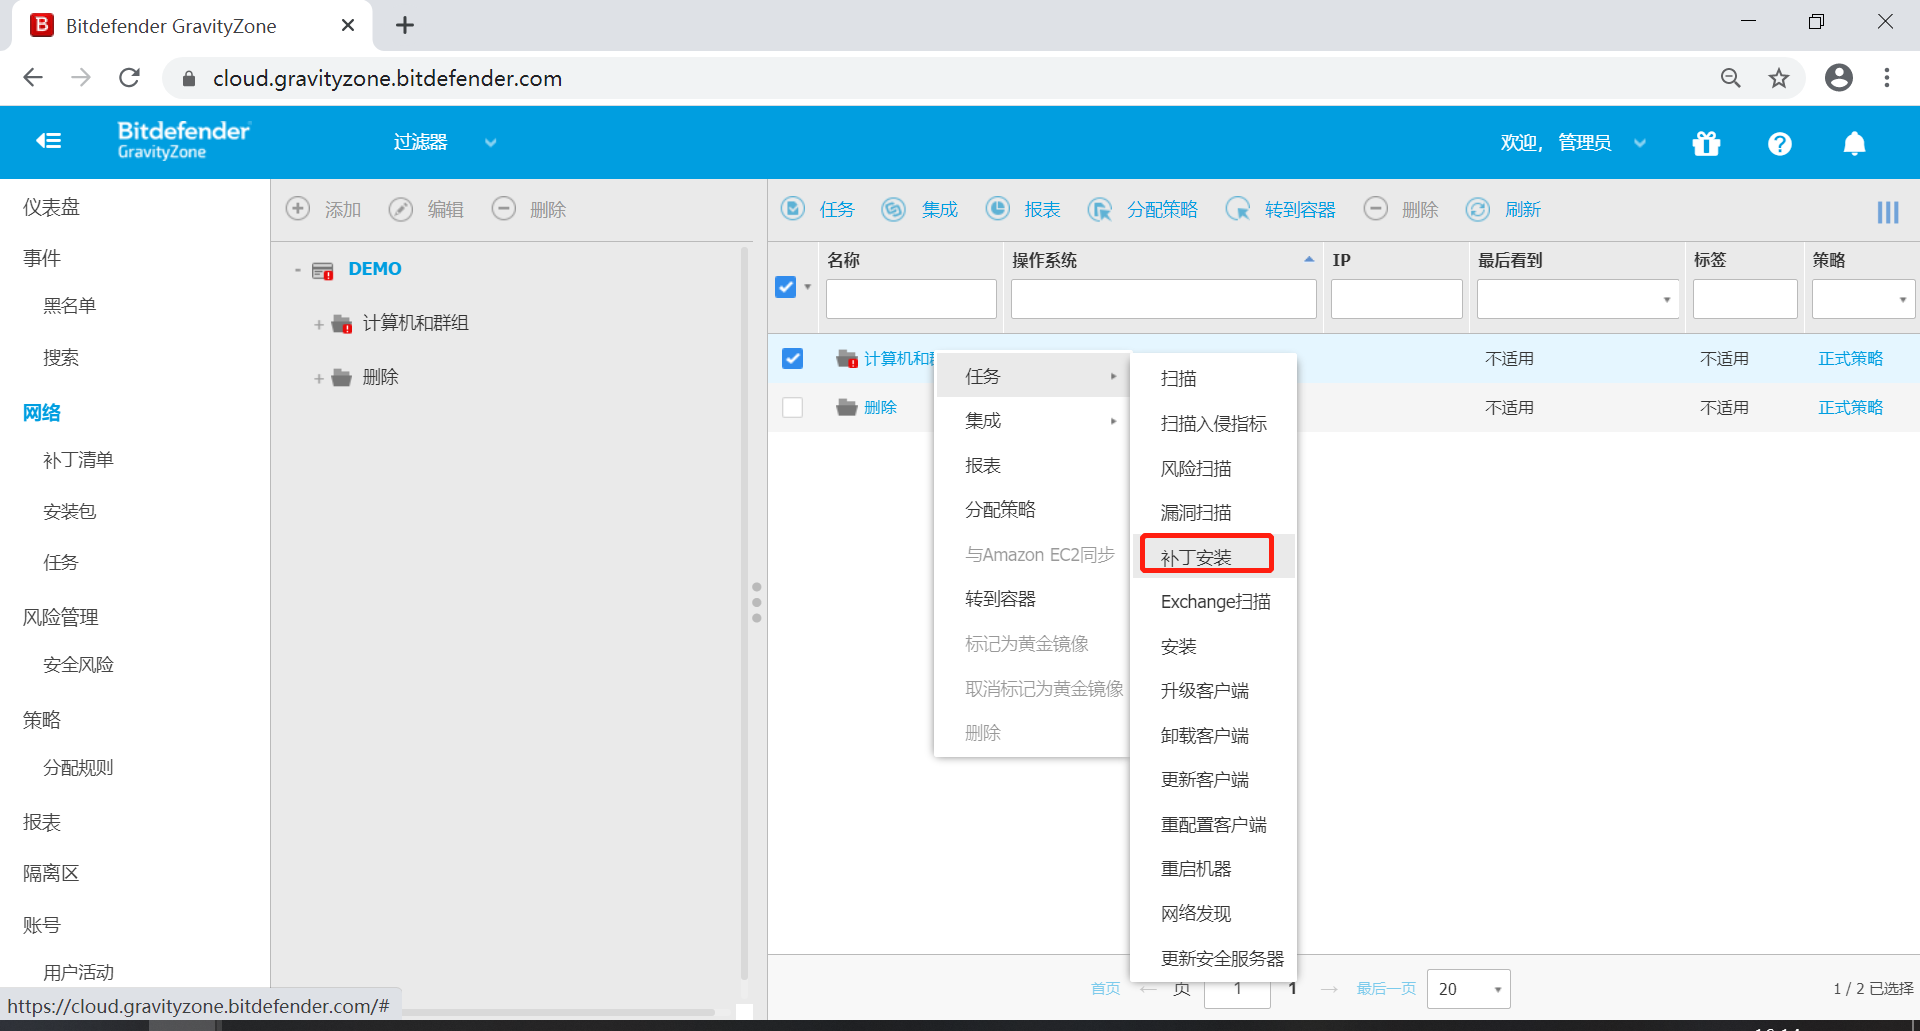Open a new browser tab

click(x=405, y=25)
